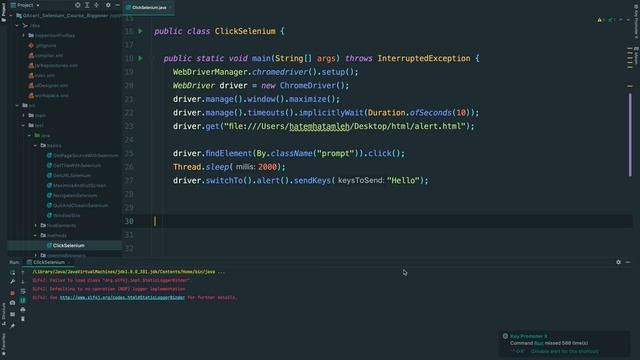Open Project panel settings gear
The image size is (640, 360).
108,5
